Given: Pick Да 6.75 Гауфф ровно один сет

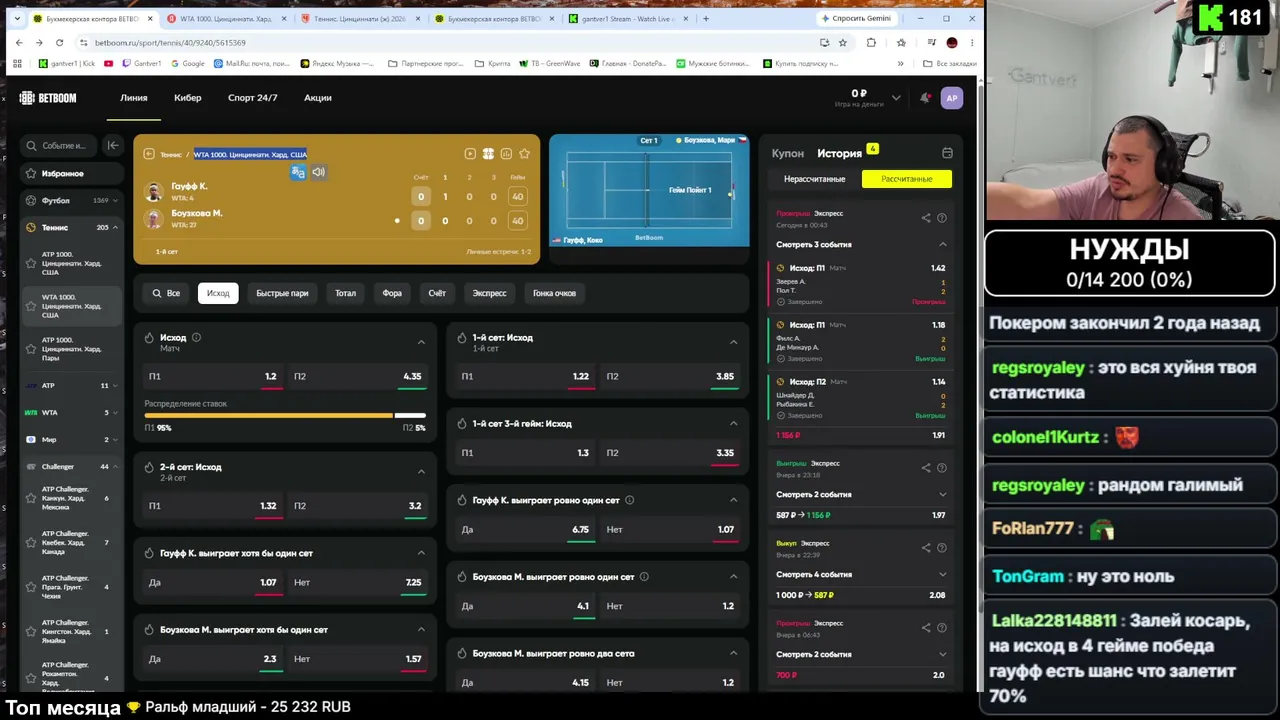Looking at the screenshot, I should pos(526,530).
